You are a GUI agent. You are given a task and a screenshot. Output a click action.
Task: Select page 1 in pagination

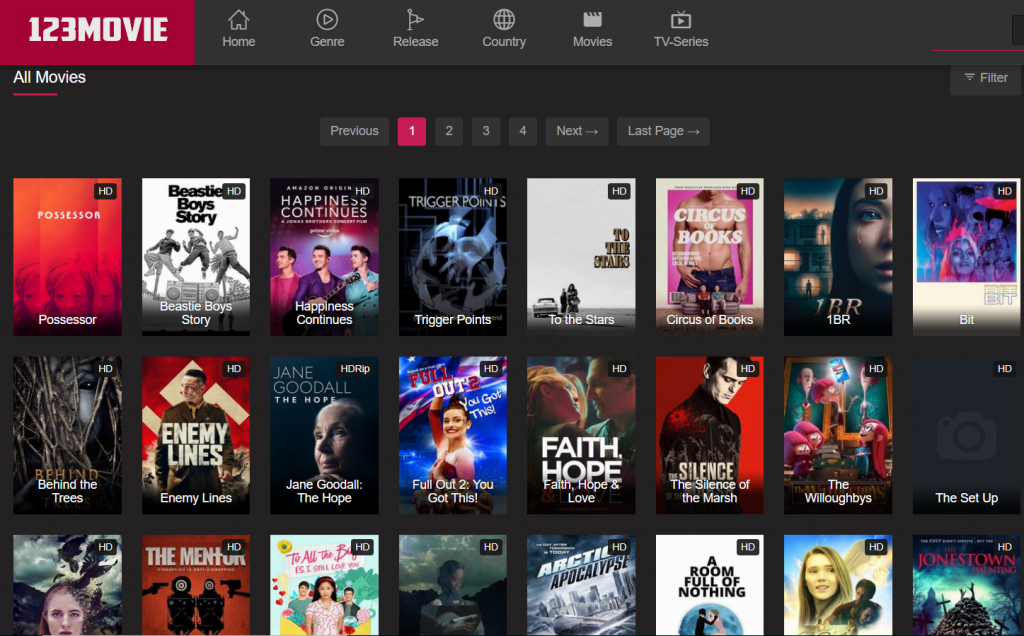pos(411,131)
